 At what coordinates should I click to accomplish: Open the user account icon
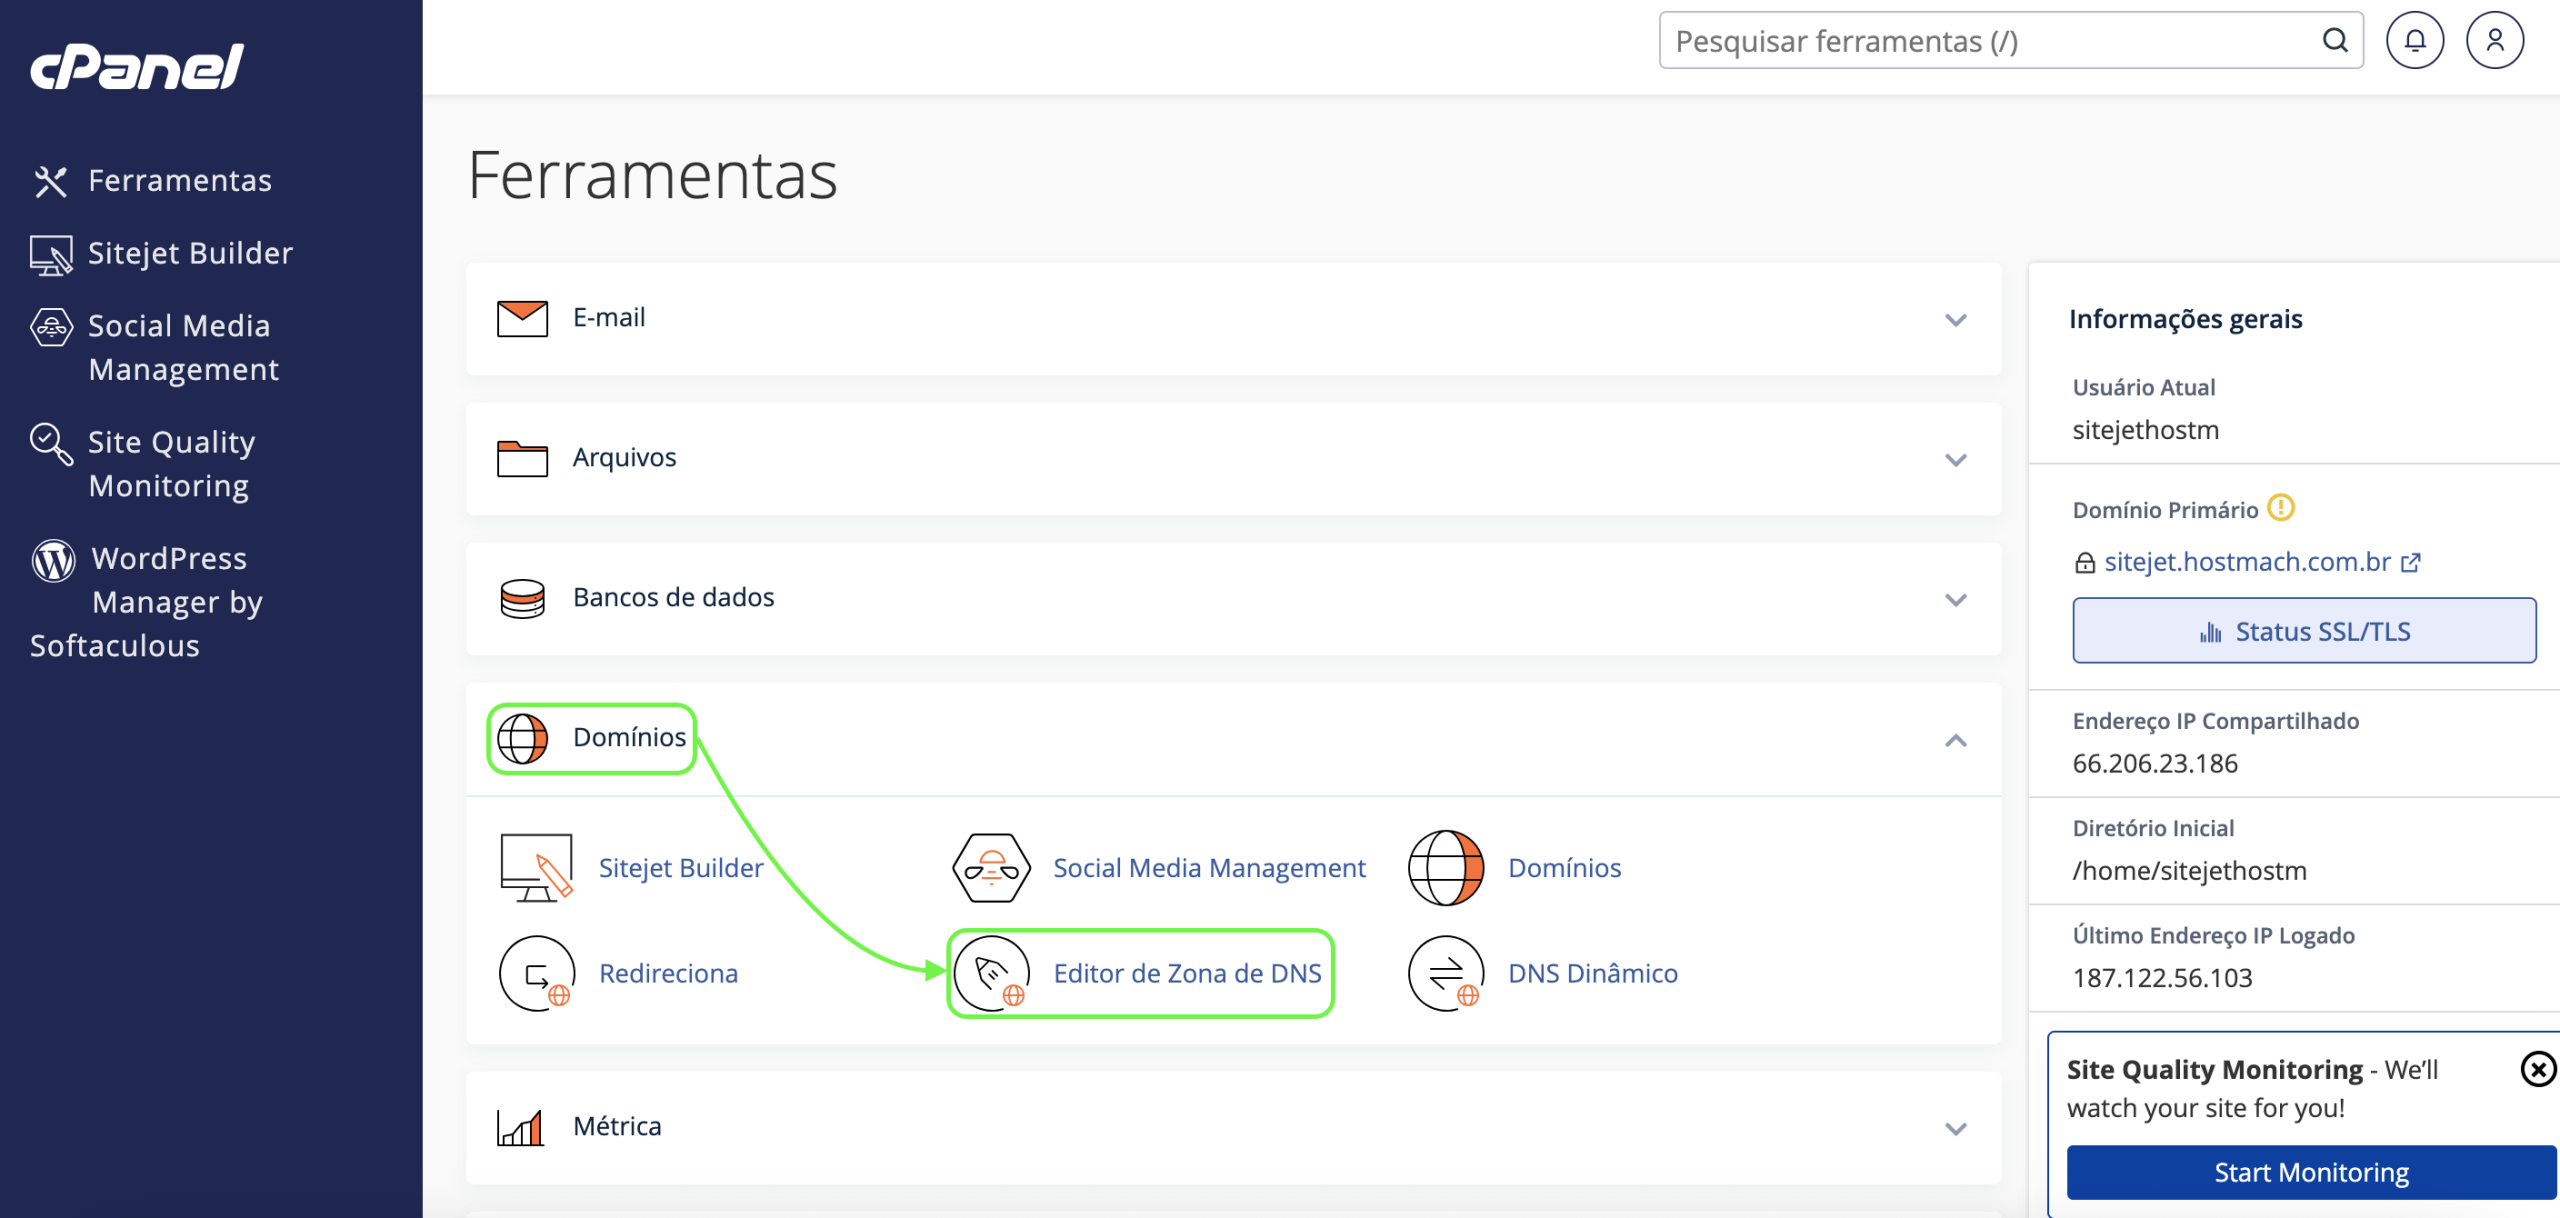[x=2495, y=40]
